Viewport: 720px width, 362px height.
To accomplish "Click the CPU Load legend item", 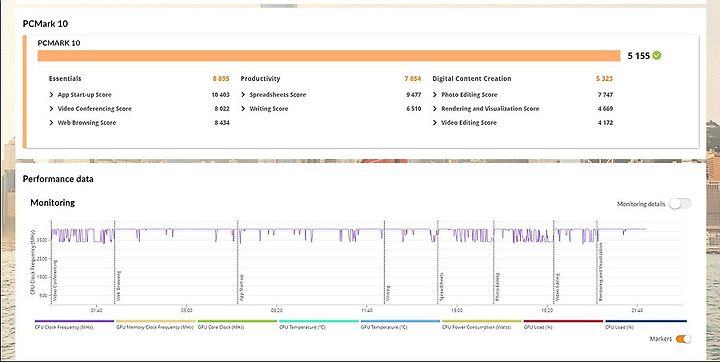I will 646,324.
